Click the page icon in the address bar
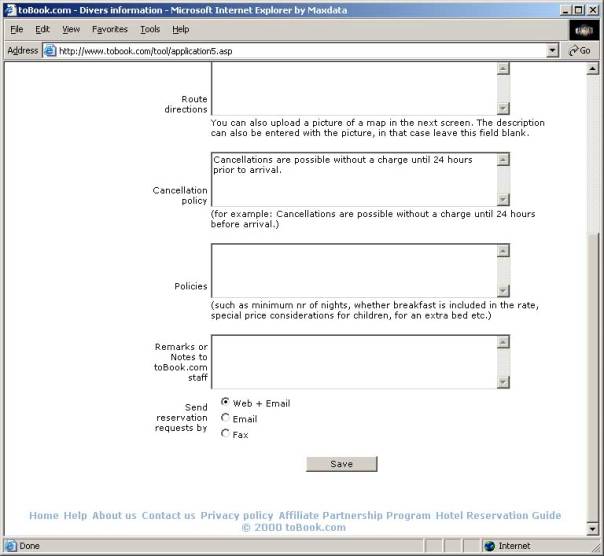 (x=49, y=50)
